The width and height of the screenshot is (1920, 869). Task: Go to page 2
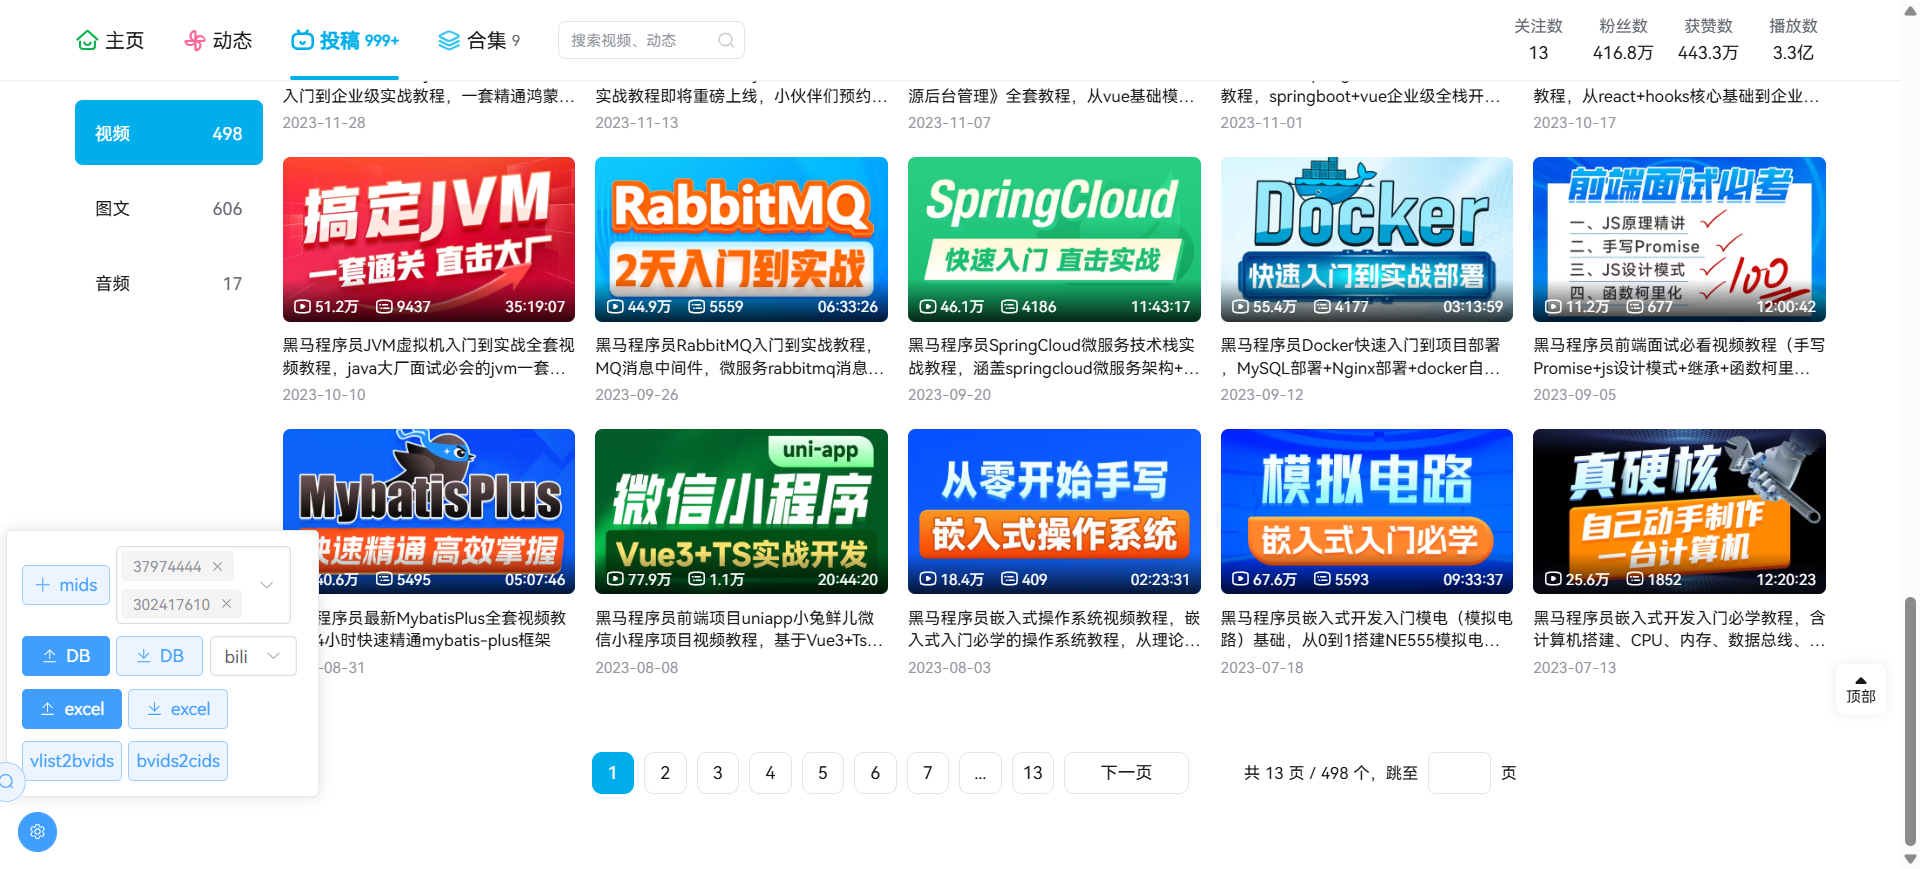pos(665,773)
